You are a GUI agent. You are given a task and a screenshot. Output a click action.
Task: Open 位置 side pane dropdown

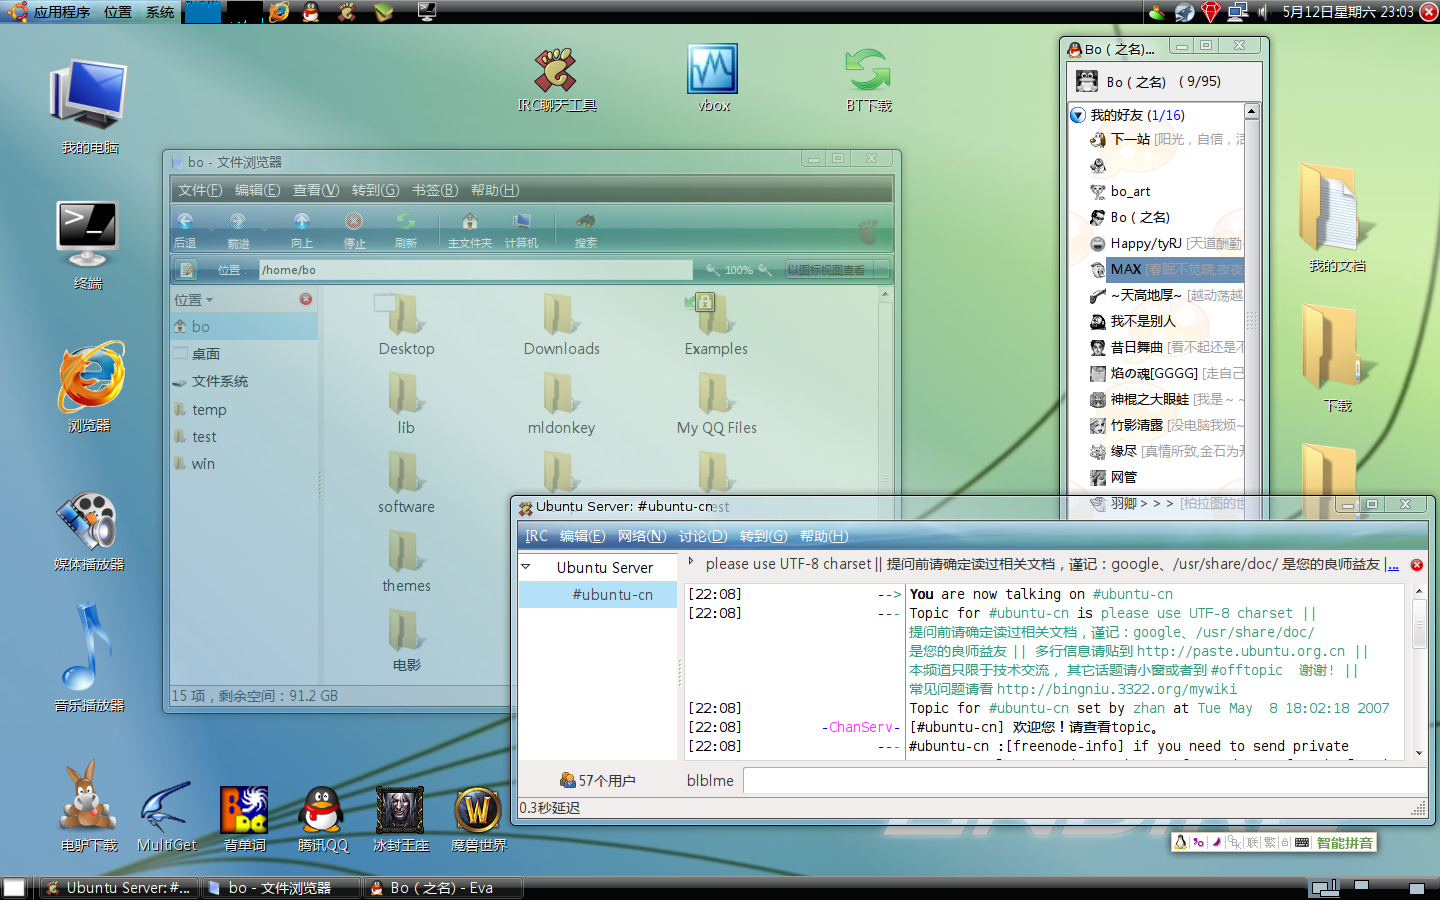click(194, 299)
